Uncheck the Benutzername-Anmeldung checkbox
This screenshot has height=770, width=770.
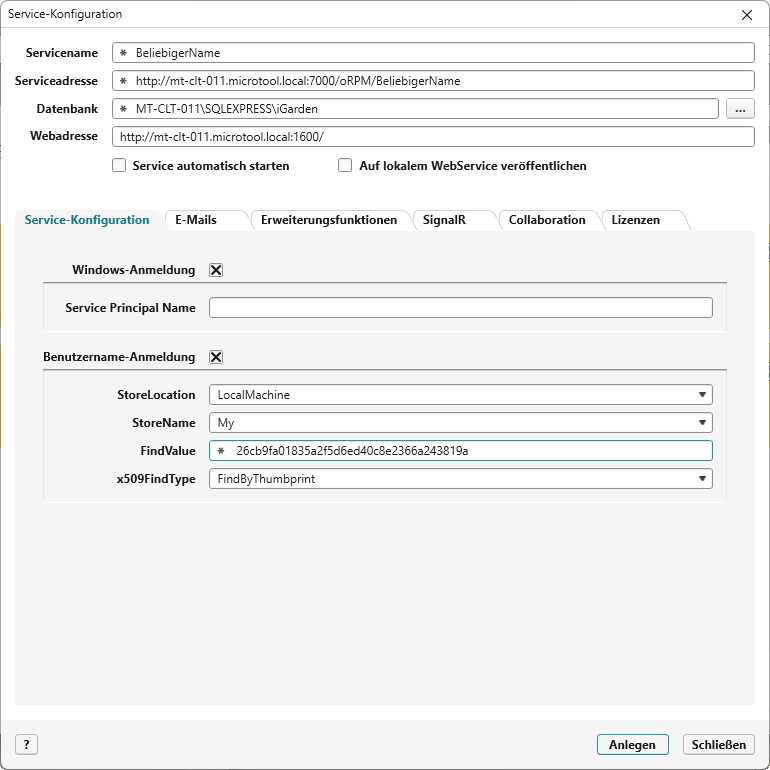pos(216,357)
